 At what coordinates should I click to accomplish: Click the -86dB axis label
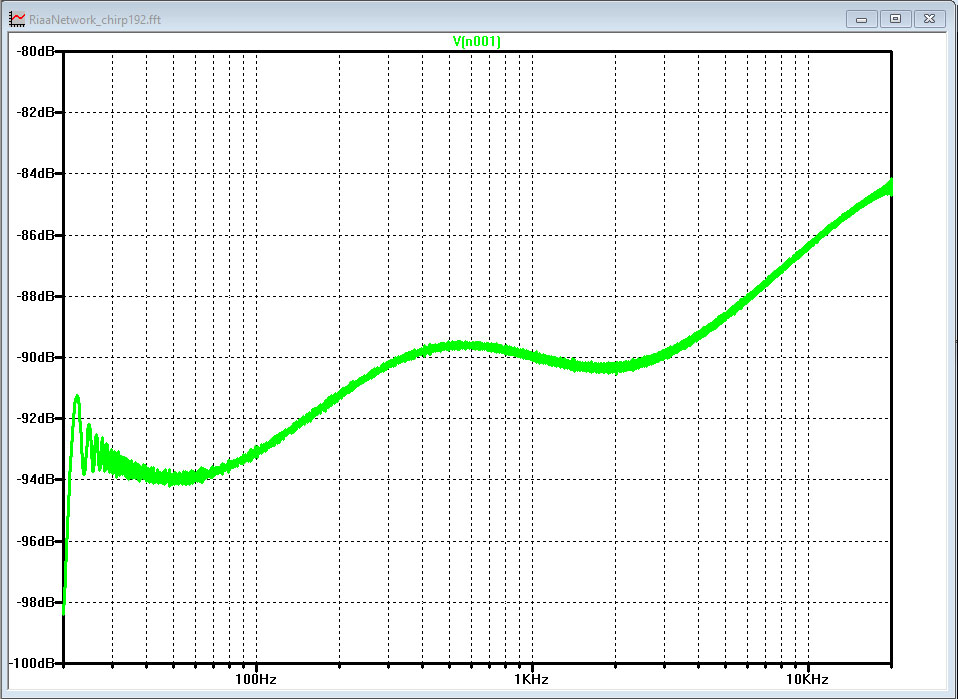(x=35, y=235)
